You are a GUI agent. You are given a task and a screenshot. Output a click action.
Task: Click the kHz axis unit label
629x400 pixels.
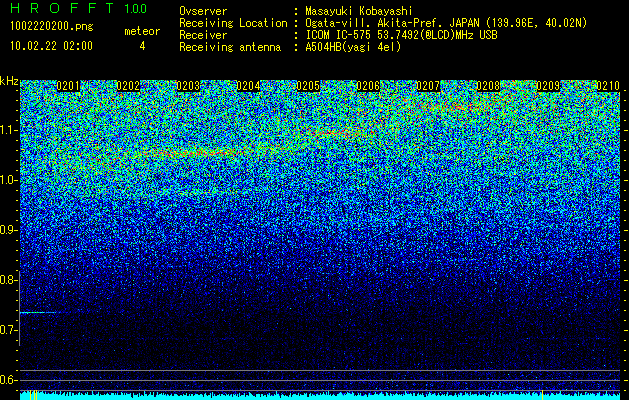click(9, 81)
